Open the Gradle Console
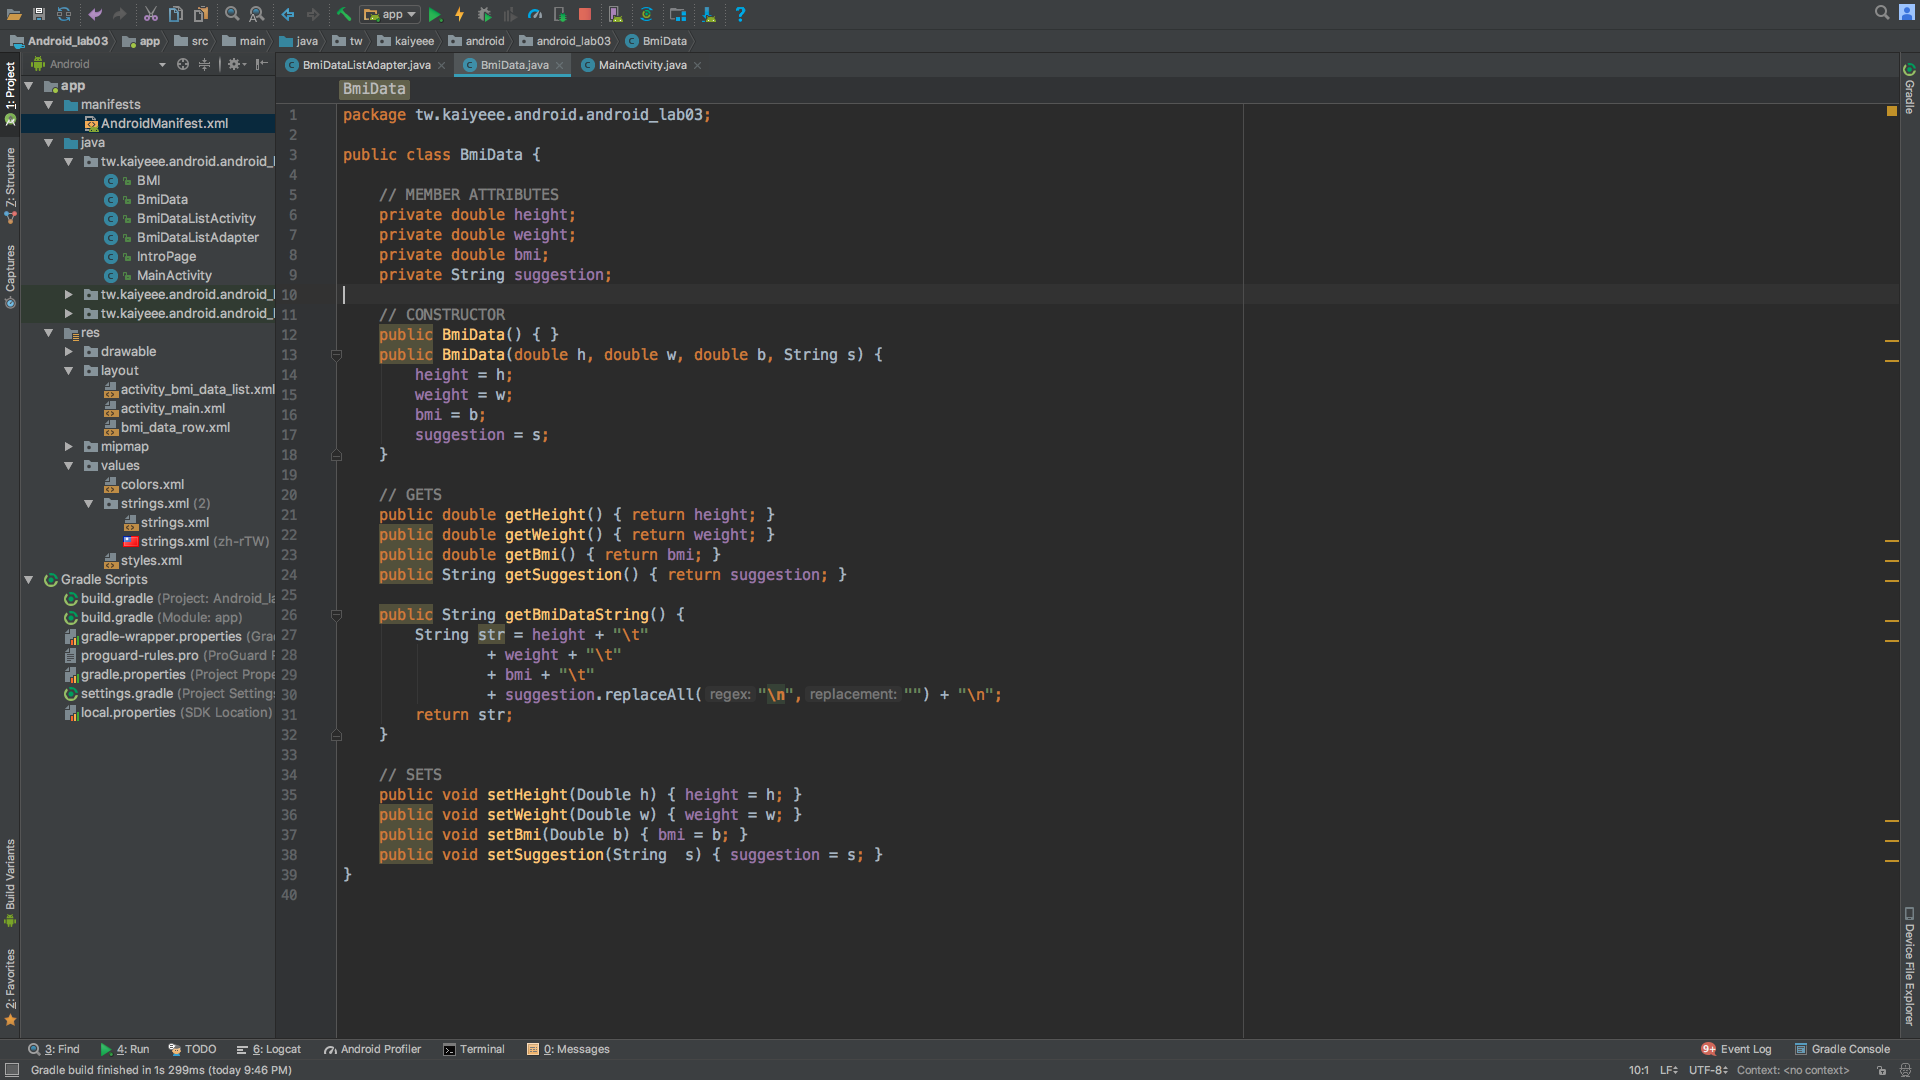The width and height of the screenshot is (1920, 1080). click(x=1842, y=1049)
